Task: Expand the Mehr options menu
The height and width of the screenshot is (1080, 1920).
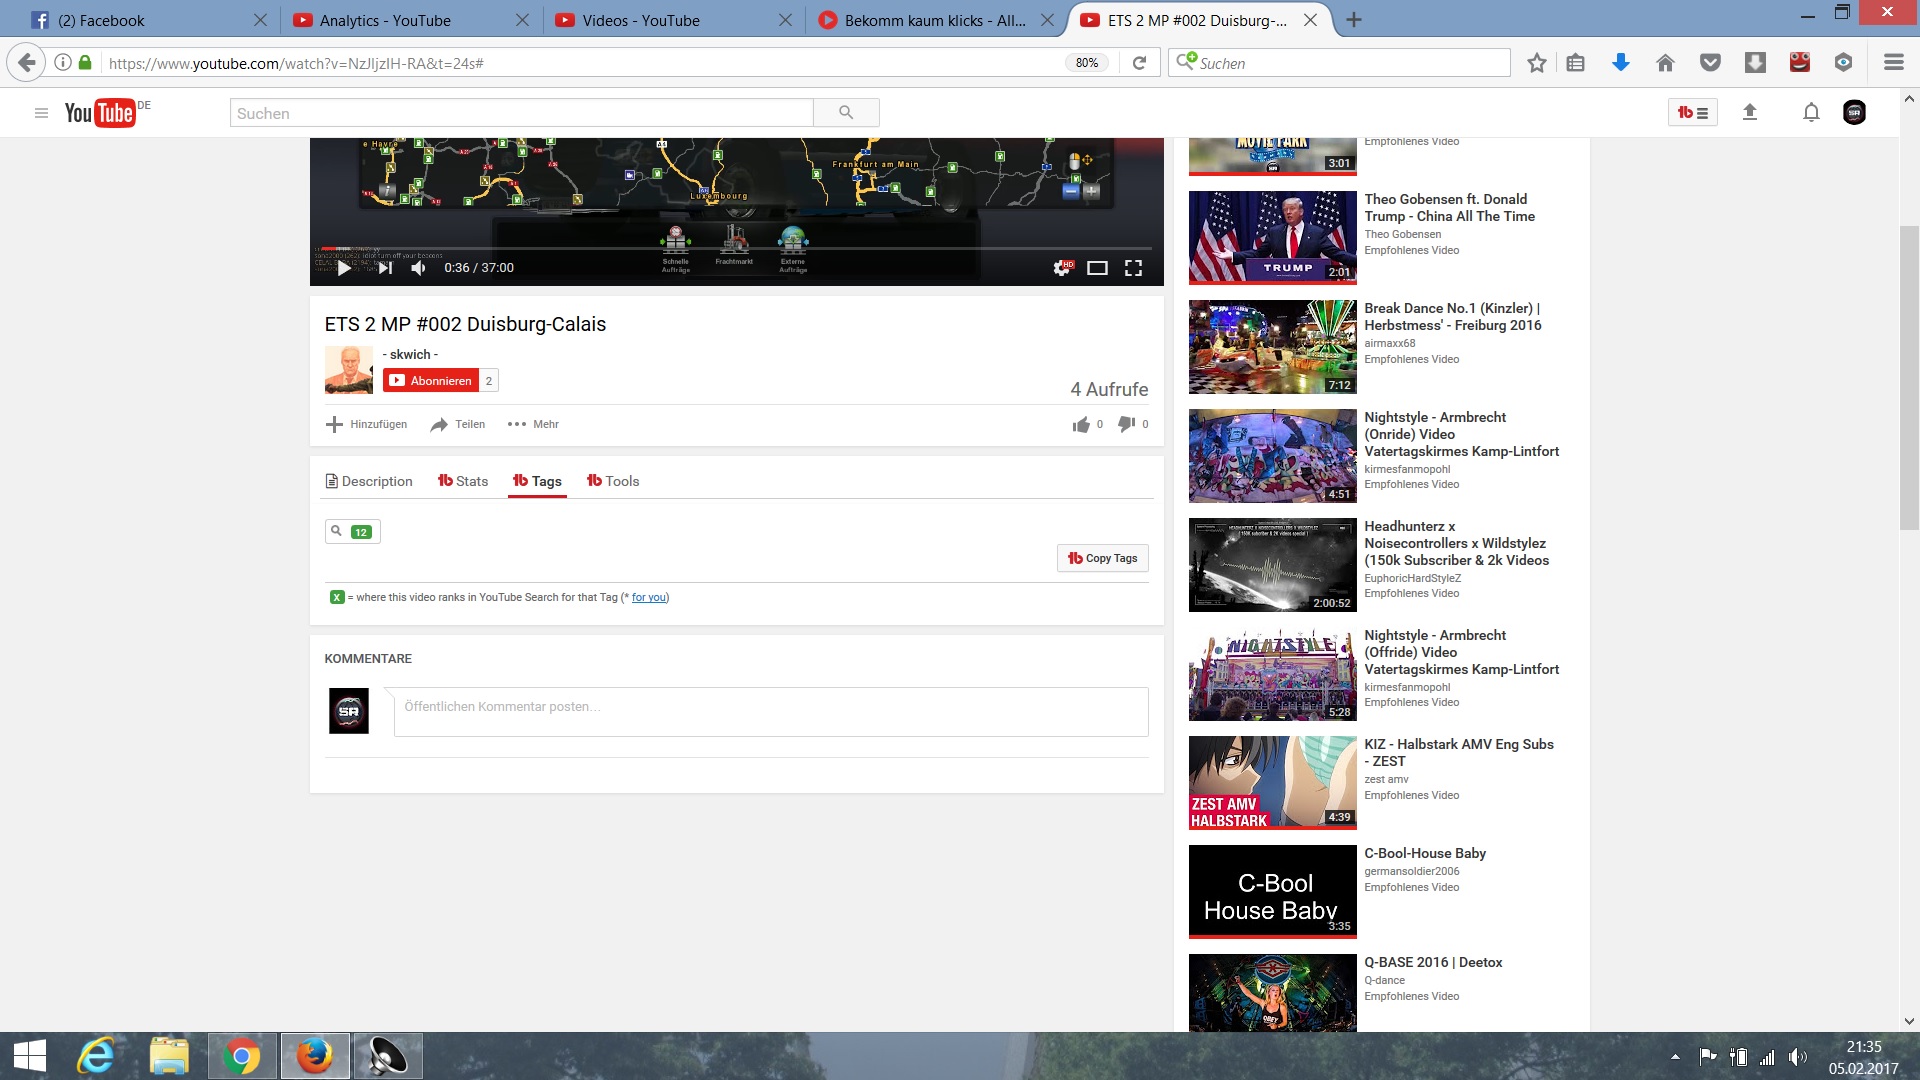Action: tap(533, 424)
